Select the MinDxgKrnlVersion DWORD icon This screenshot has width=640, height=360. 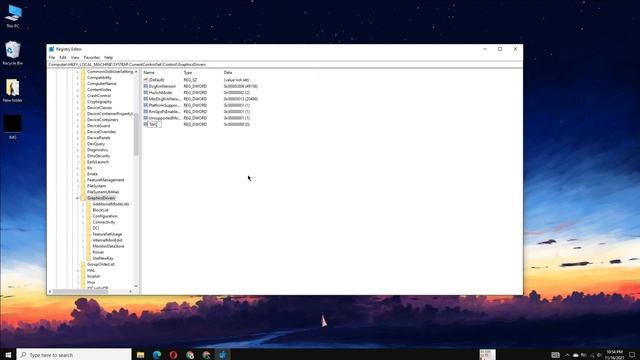[146, 99]
